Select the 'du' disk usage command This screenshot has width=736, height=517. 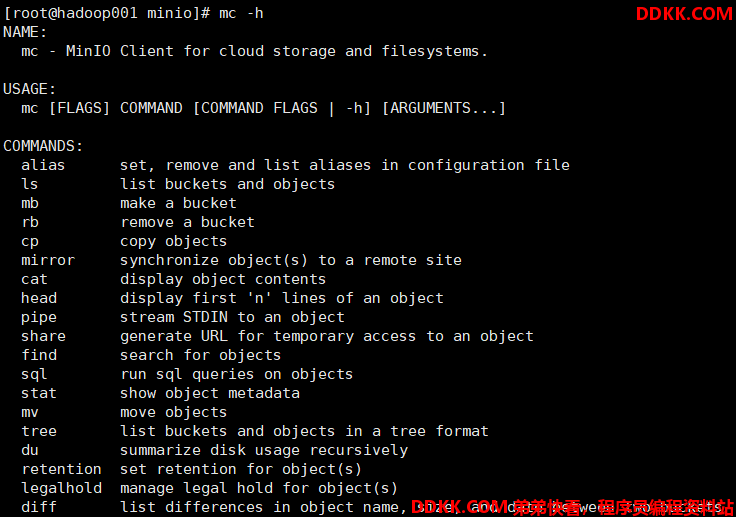[x=30, y=450]
